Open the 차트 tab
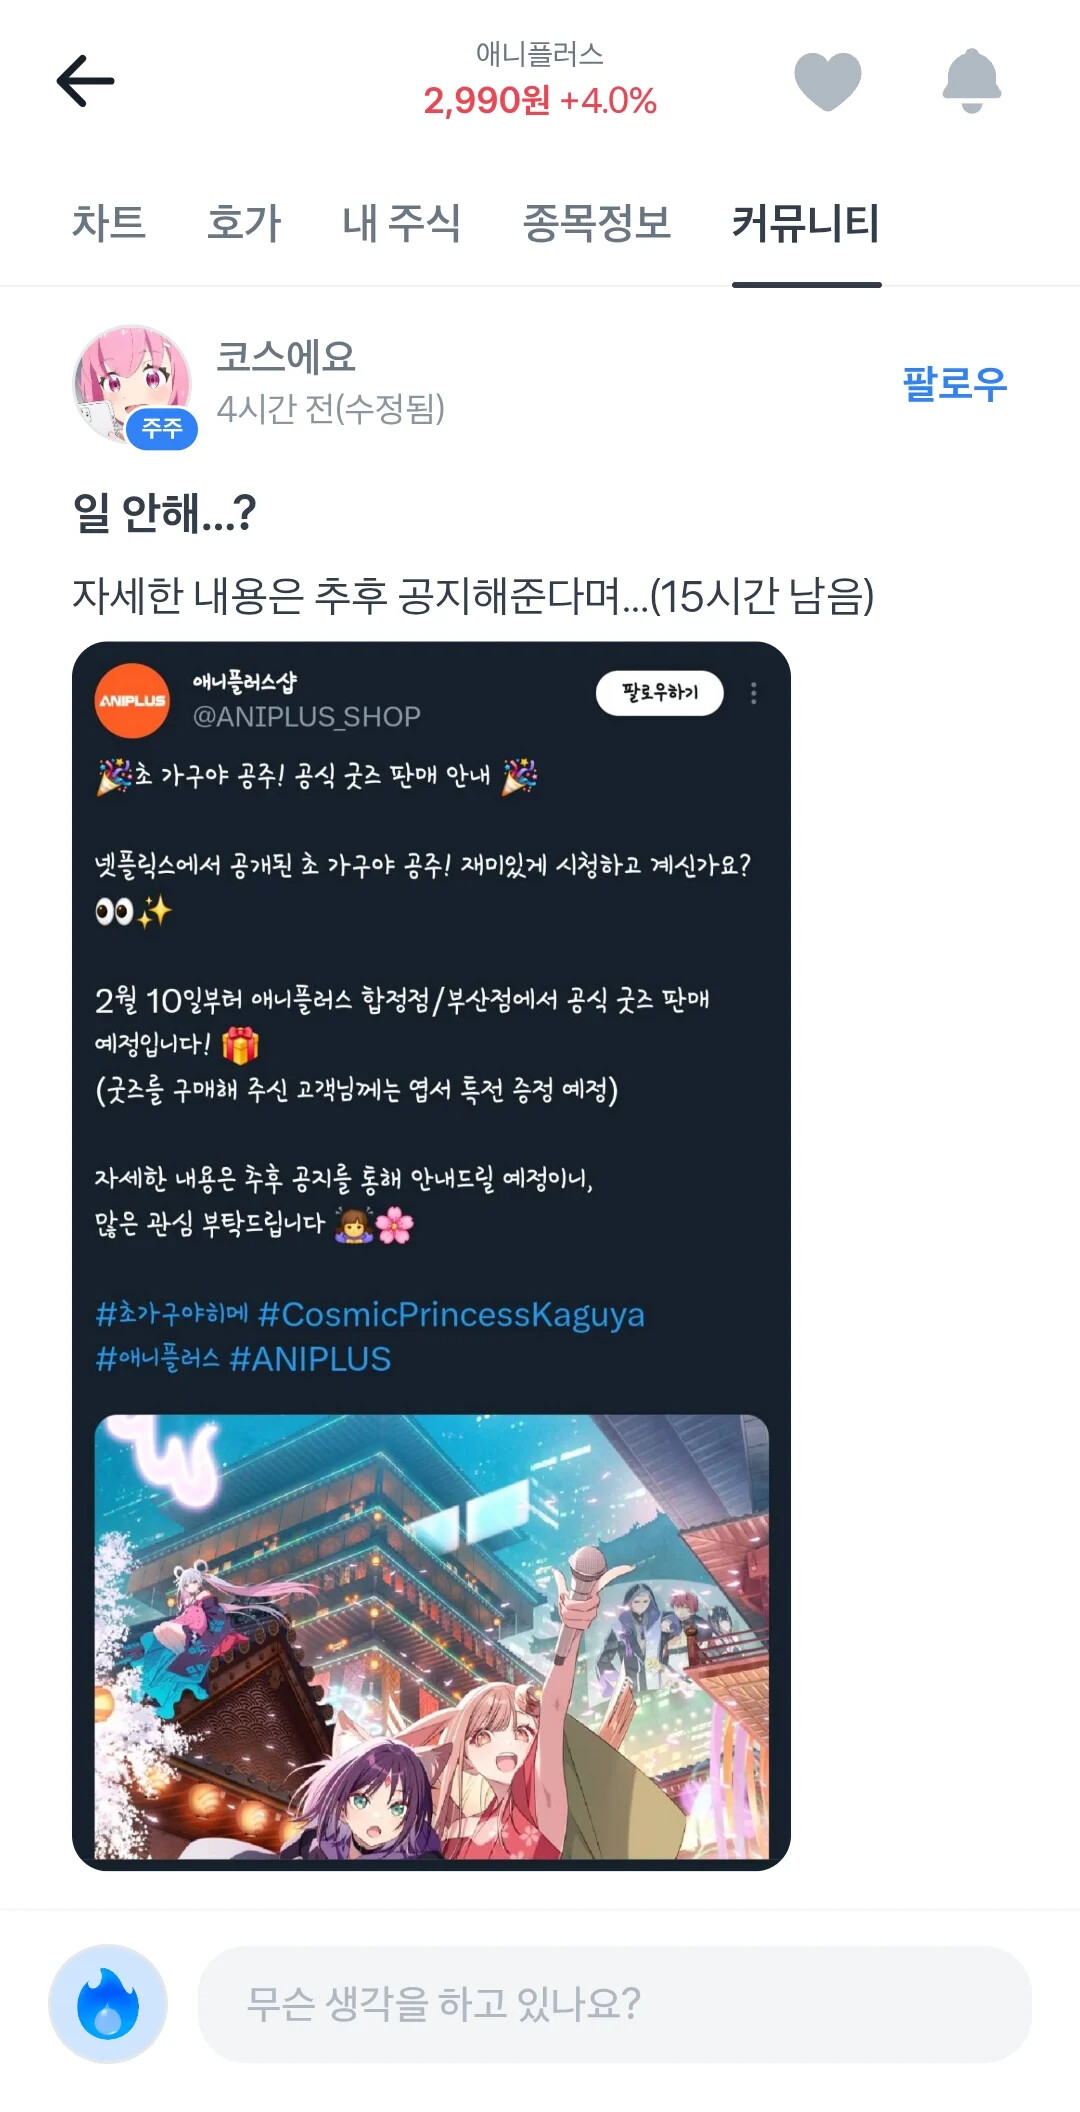 [x=109, y=223]
